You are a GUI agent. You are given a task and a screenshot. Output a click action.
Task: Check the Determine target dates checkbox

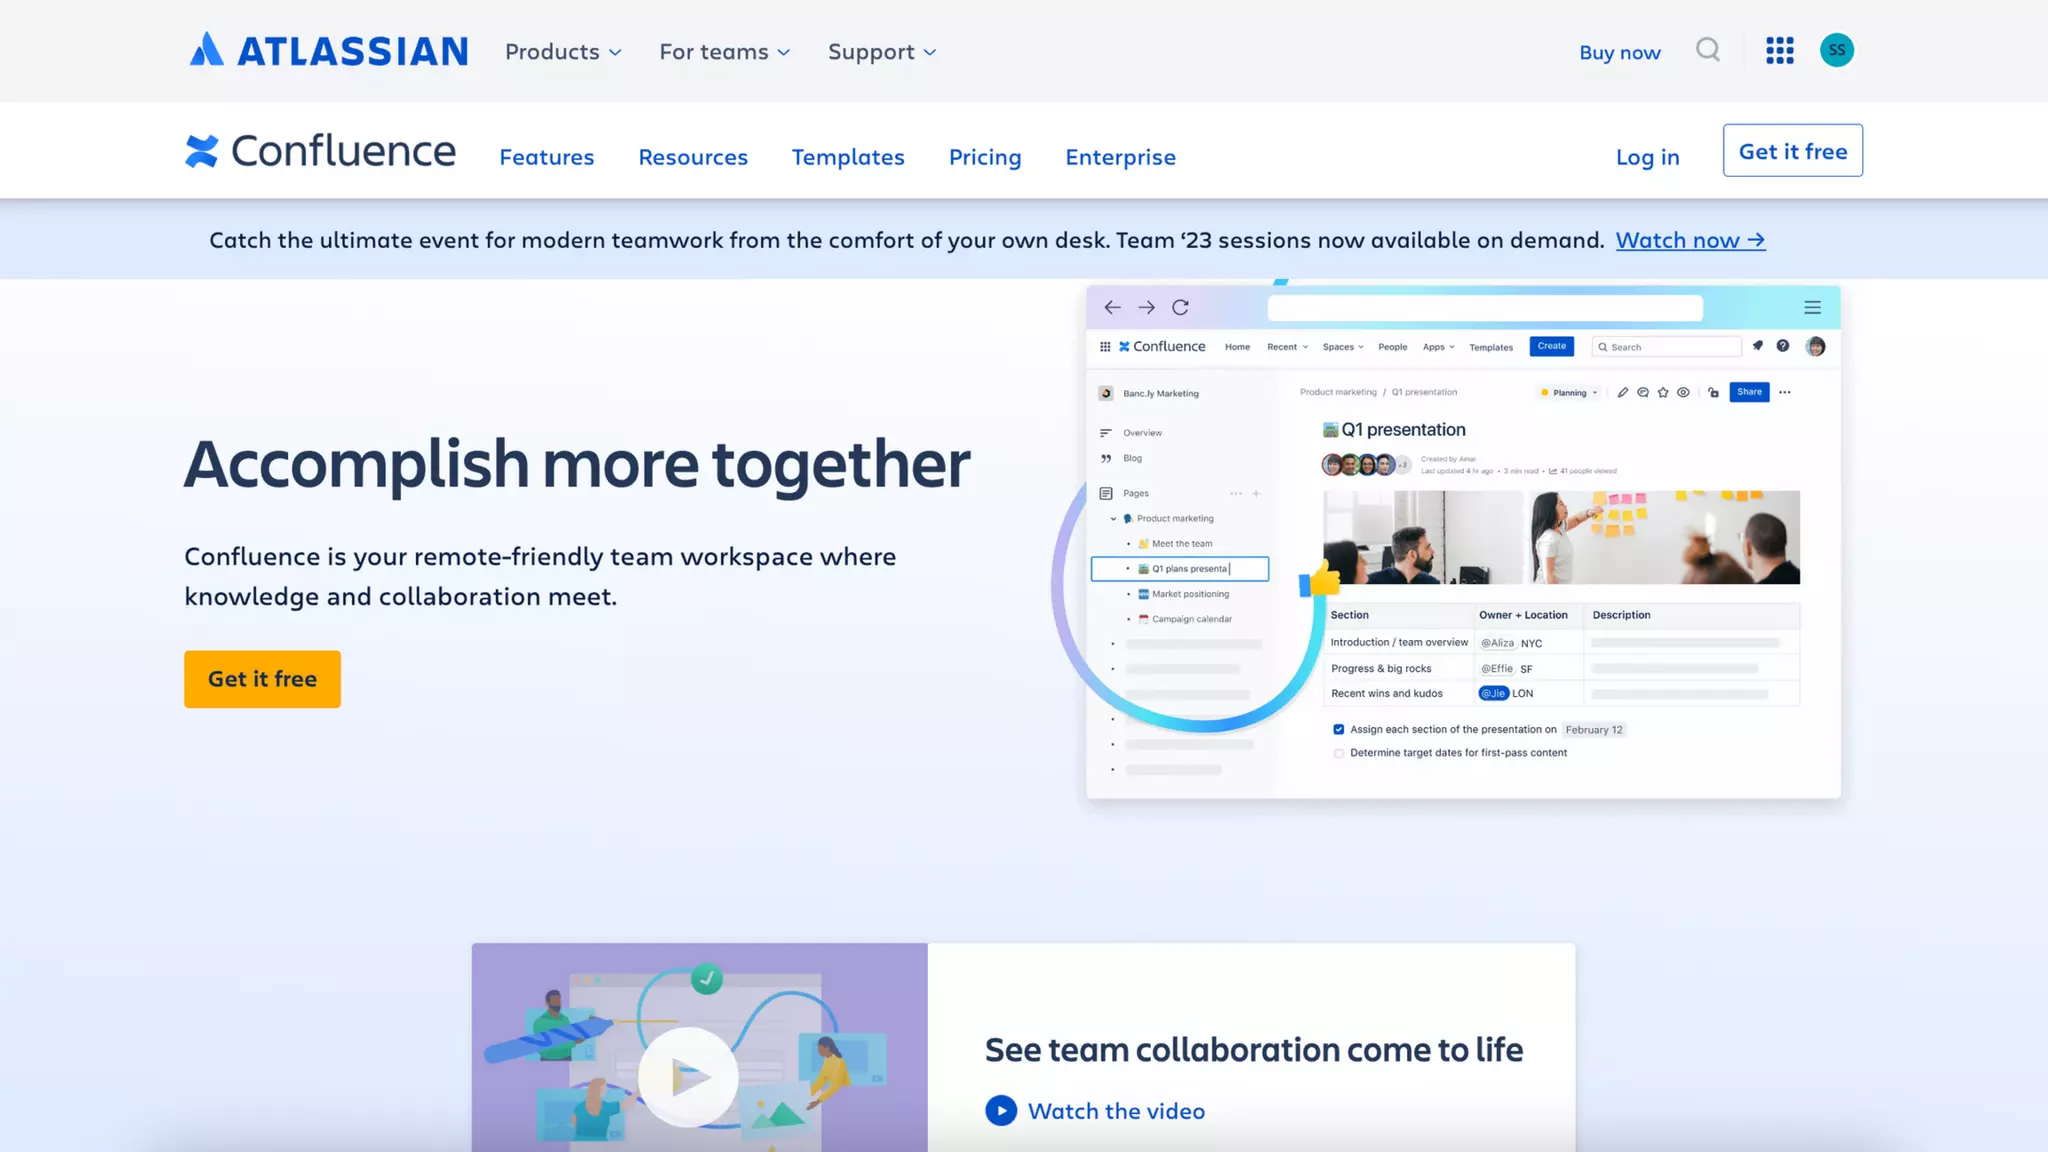1338,753
